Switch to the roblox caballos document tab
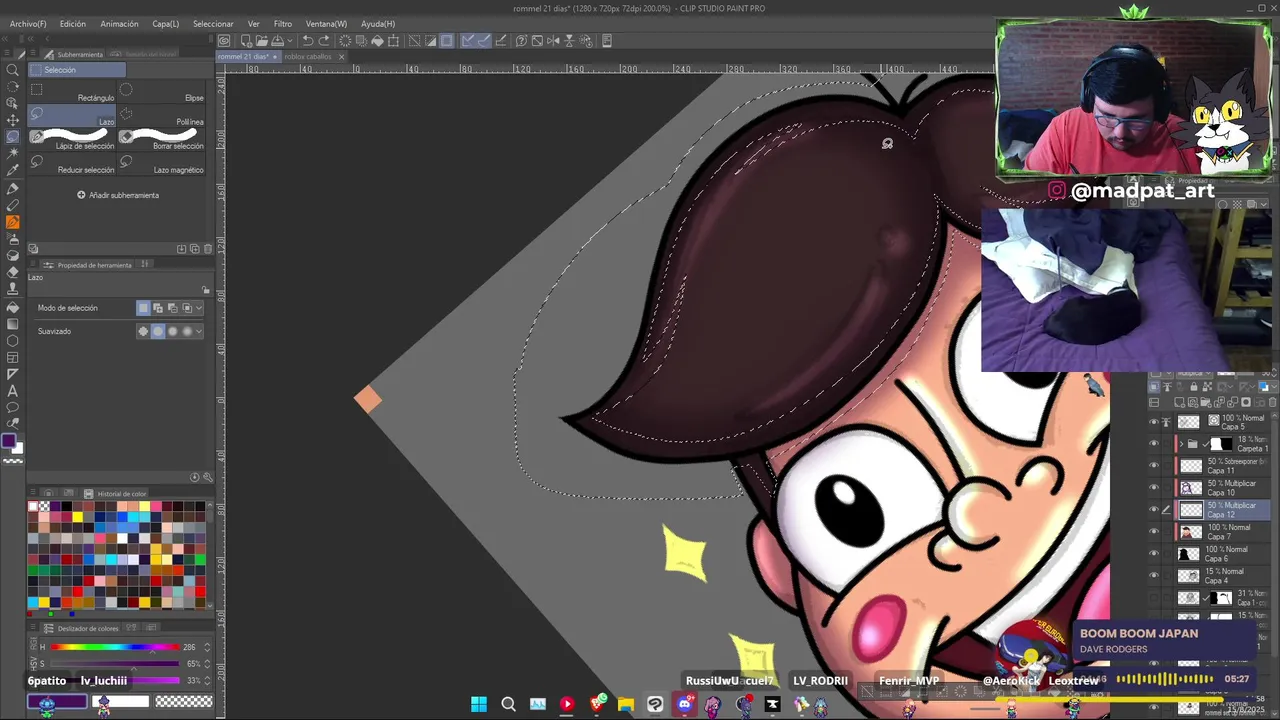Screen dimensions: 1280x720 [x=307, y=57]
